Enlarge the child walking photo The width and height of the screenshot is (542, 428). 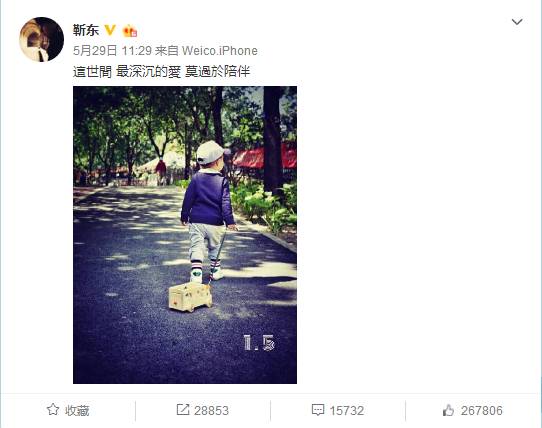[x=185, y=235]
